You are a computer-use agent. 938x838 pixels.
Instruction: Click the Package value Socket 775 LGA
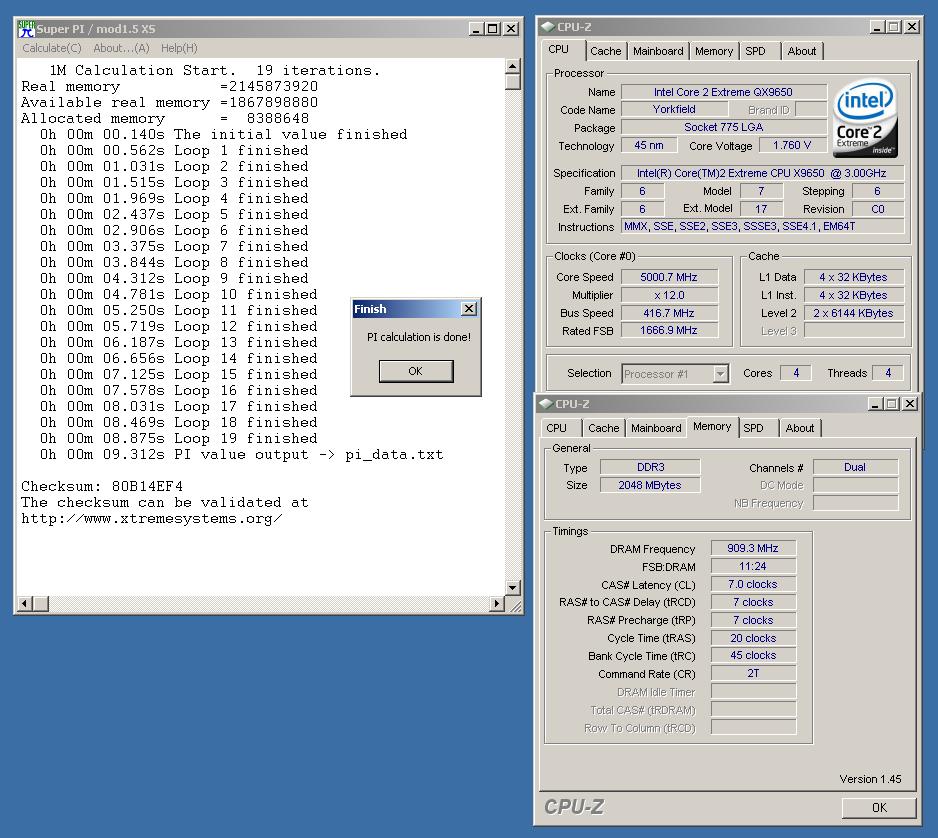tap(724, 127)
